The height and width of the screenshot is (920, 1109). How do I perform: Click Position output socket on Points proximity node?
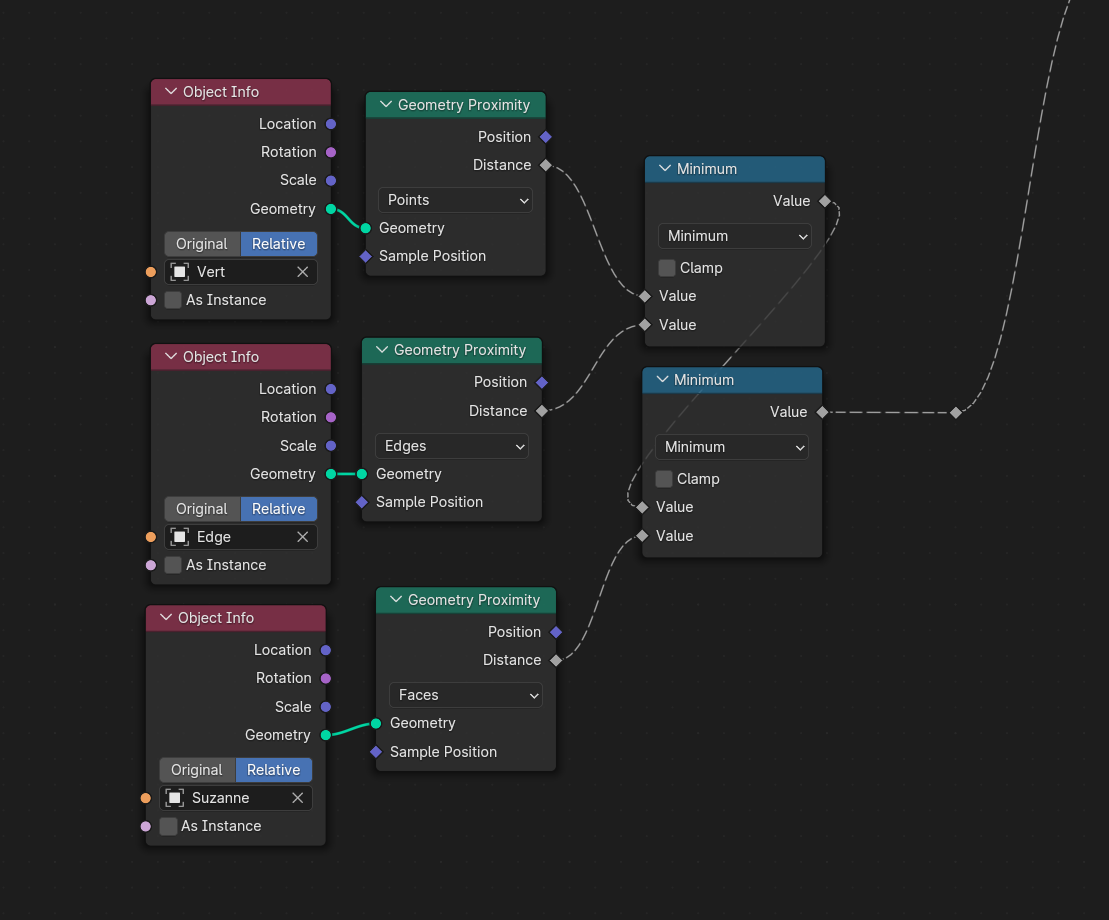pos(545,137)
